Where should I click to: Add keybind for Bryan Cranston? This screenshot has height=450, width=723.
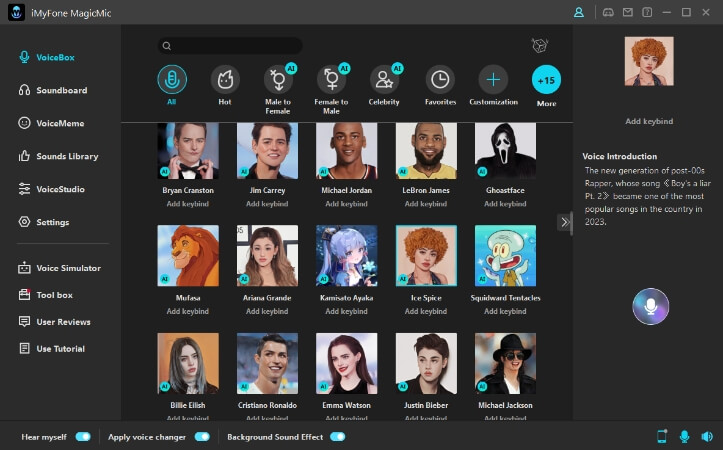click(188, 204)
